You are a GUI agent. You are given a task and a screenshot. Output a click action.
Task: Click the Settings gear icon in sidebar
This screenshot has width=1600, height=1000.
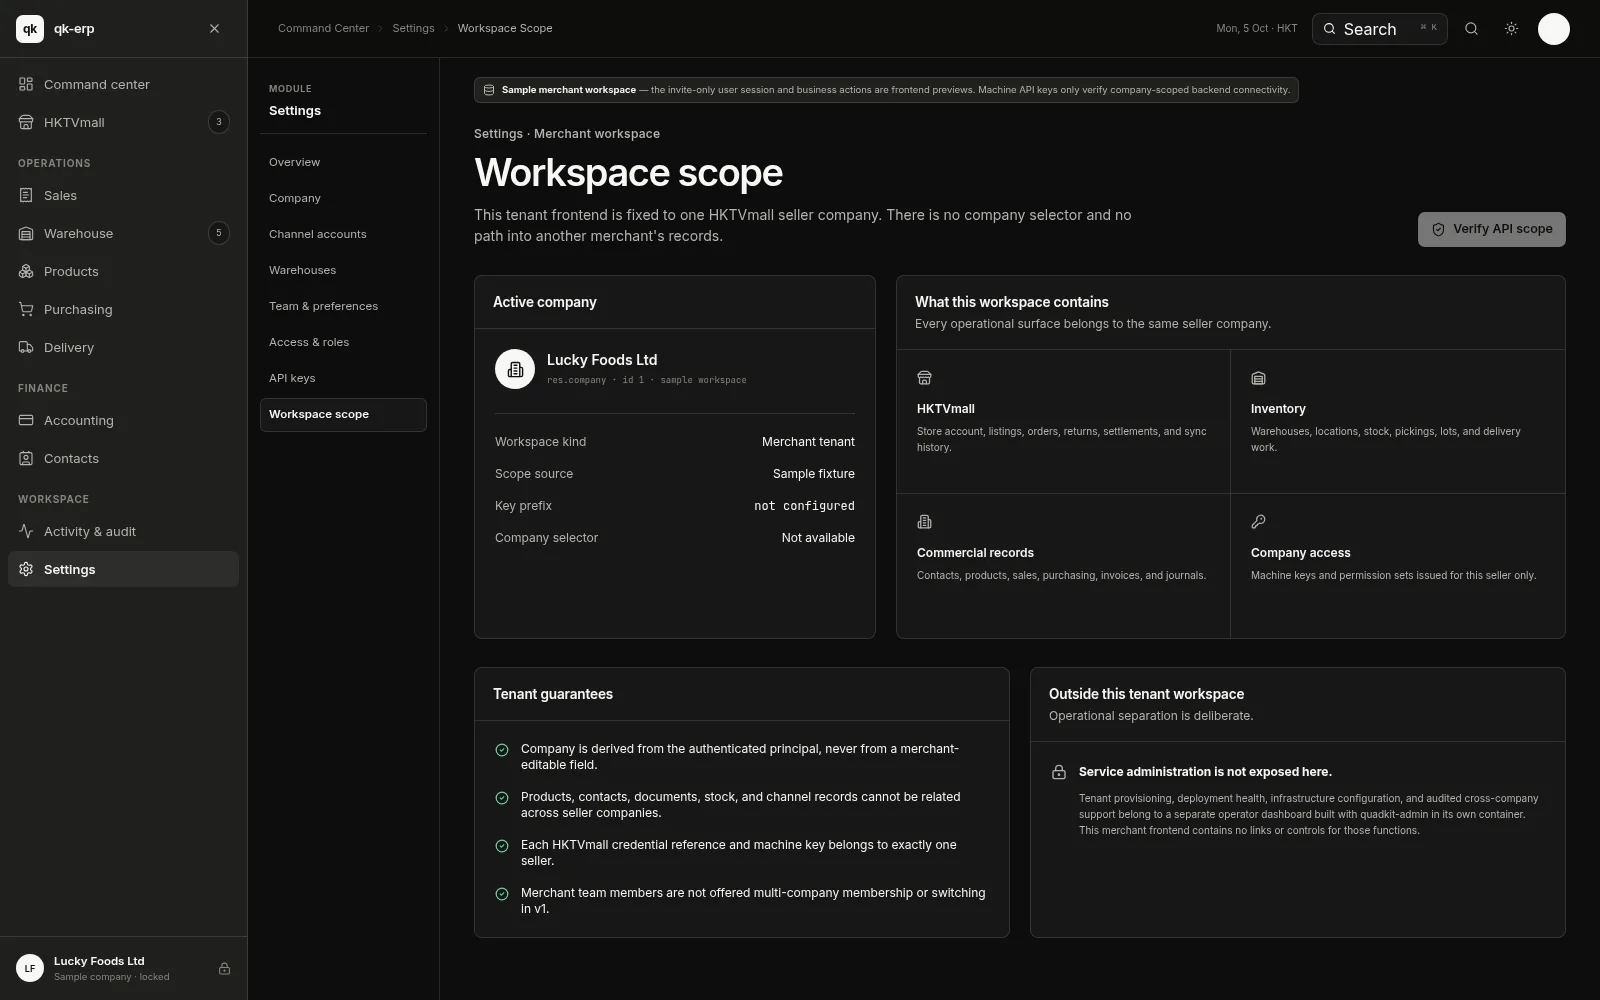(x=26, y=569)
